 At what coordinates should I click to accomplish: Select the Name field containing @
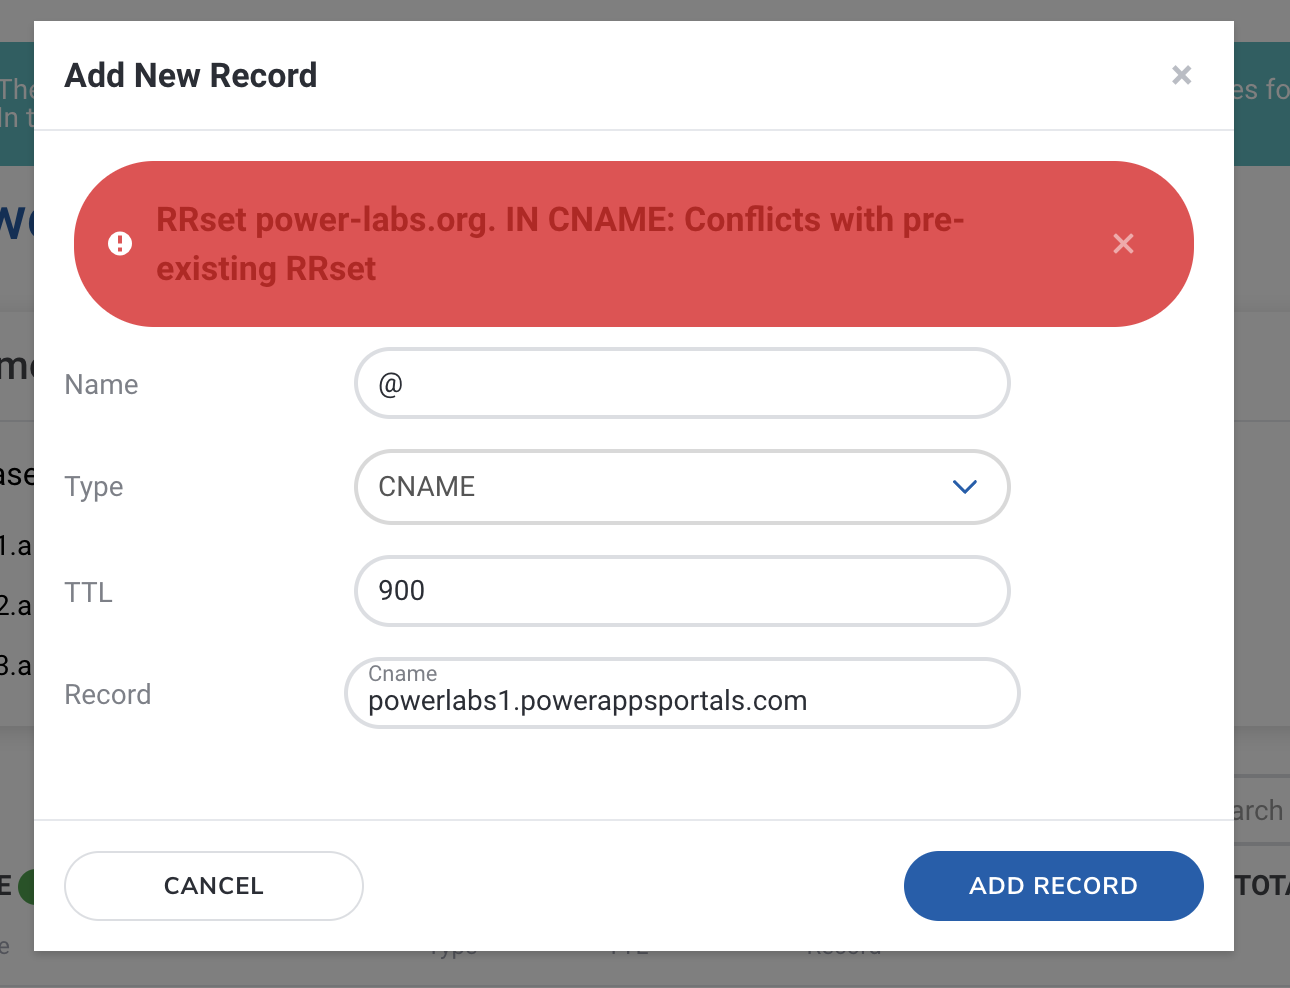(x=682, y=383)
